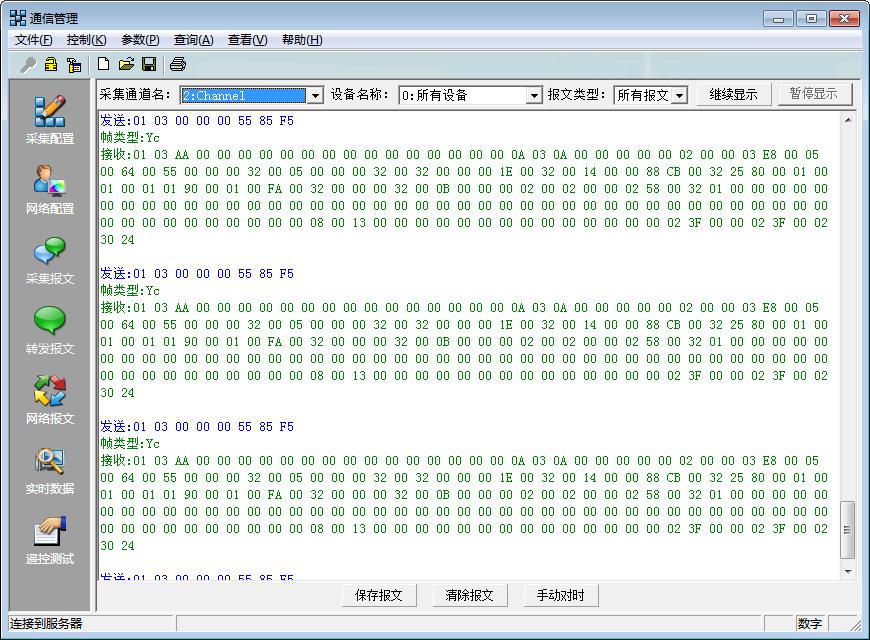Click the 继续显示 button
The height and width of the screenshot is (640, 870).
click(x=734, y=94)
